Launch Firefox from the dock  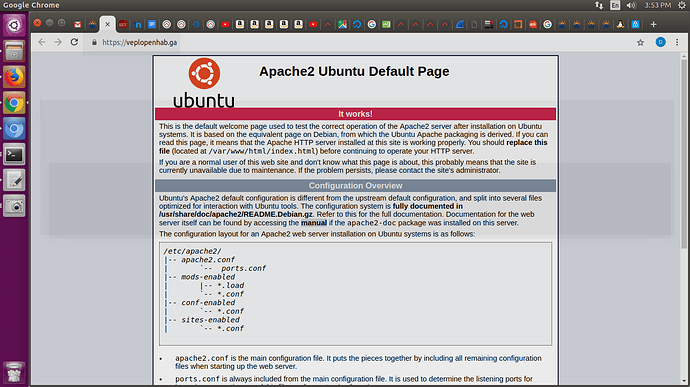coord(14,77)
